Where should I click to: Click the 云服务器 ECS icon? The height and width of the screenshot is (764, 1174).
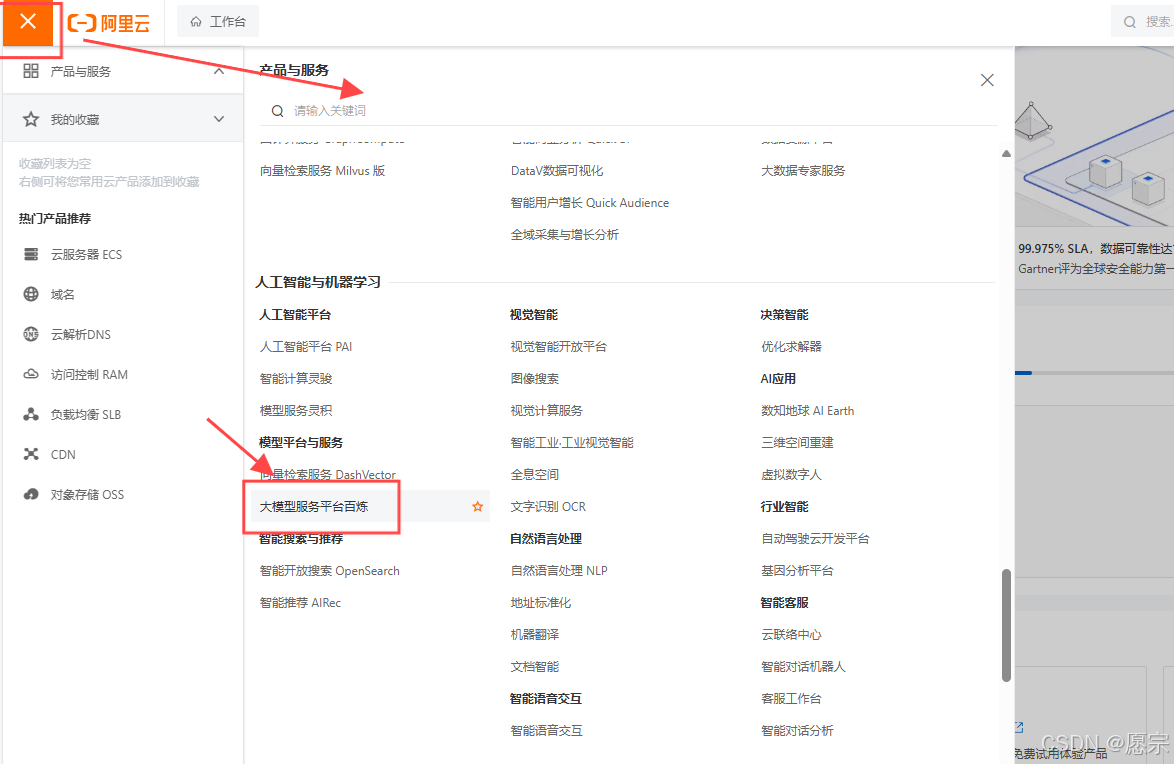coord(31,255)
